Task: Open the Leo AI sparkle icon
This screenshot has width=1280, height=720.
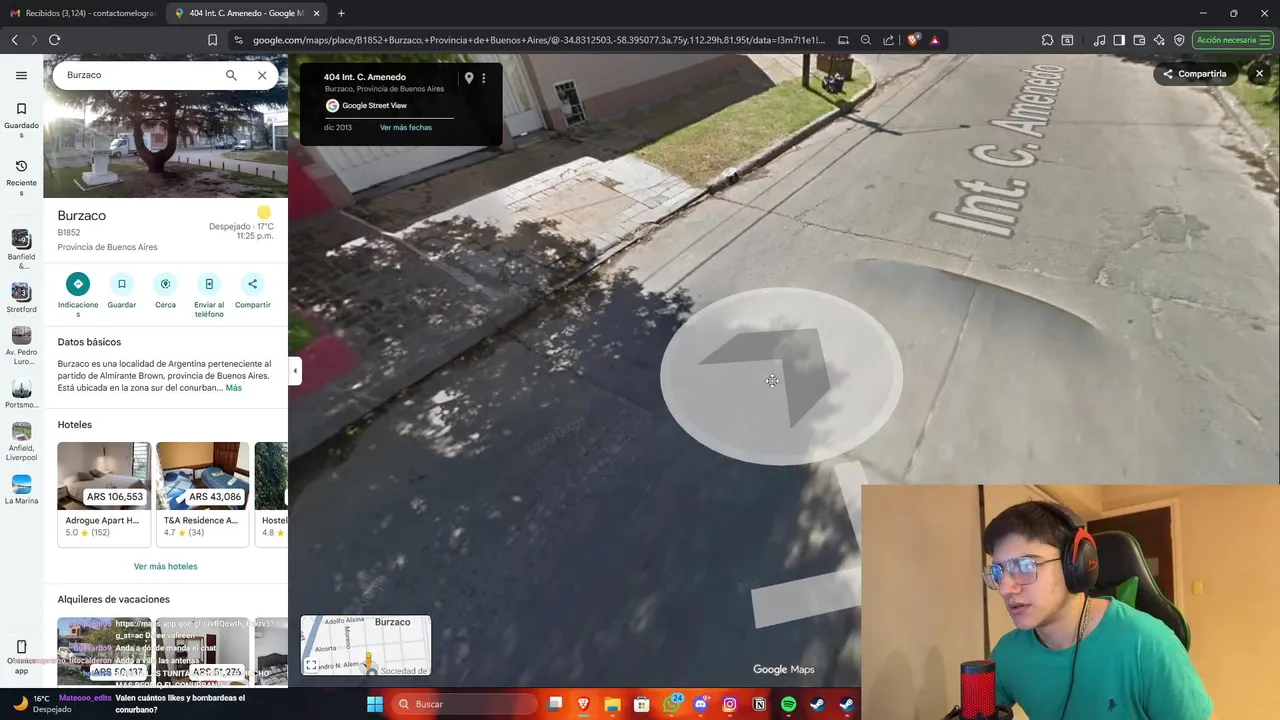Action: click(1159, 40)
